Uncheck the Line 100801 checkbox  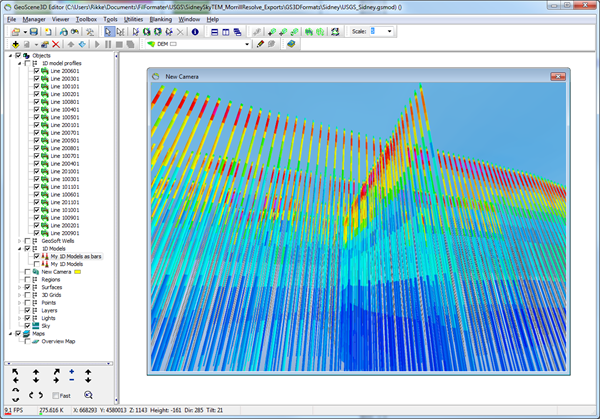click(36, 102)
